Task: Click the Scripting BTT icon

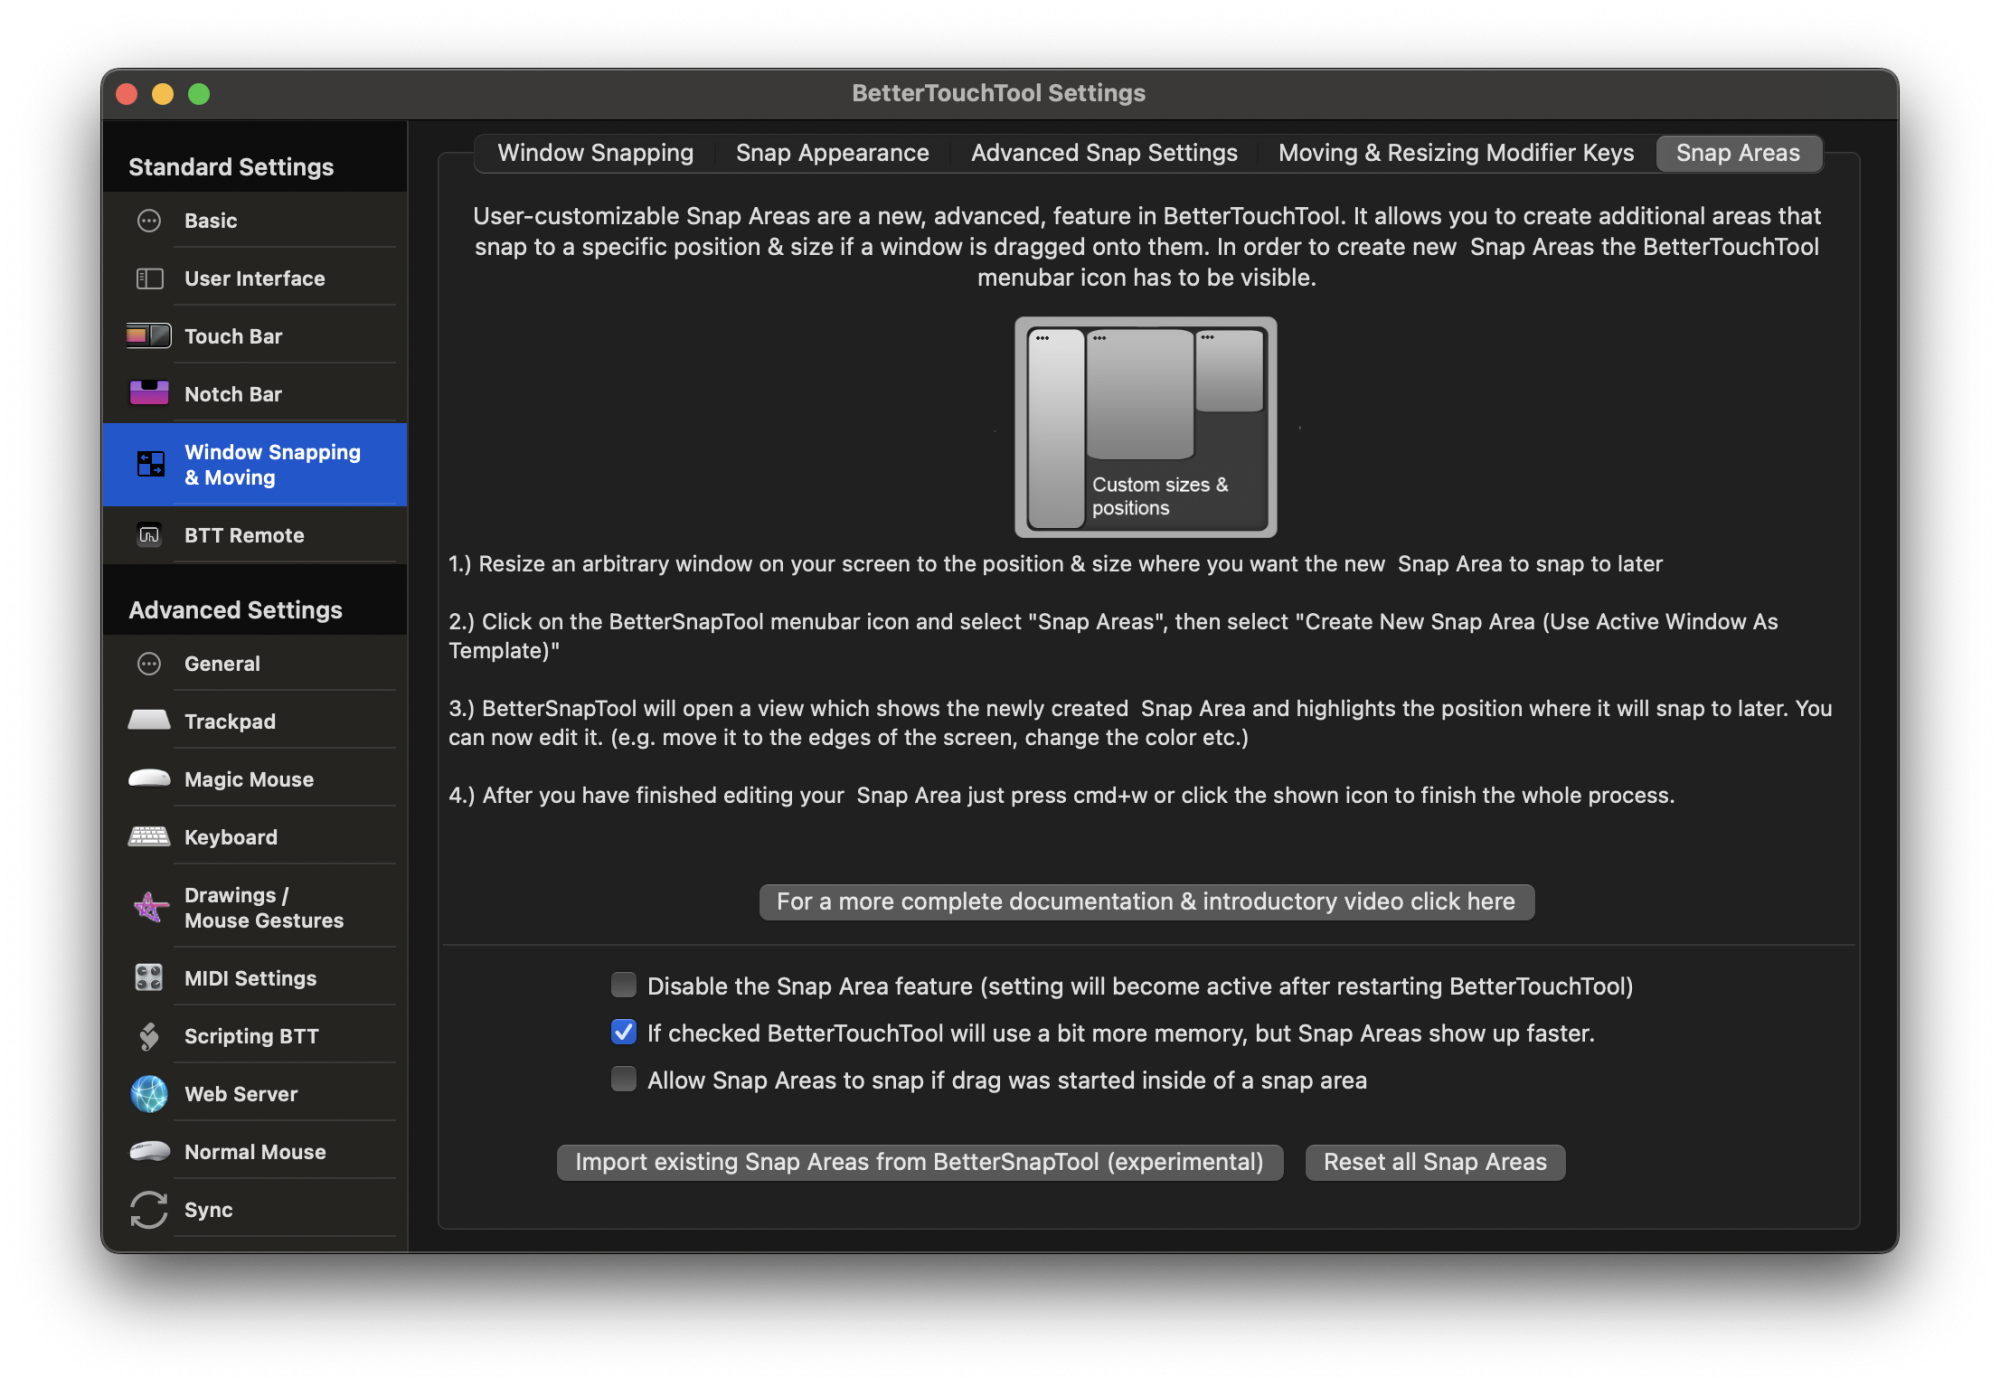Action: (149, 1036)
